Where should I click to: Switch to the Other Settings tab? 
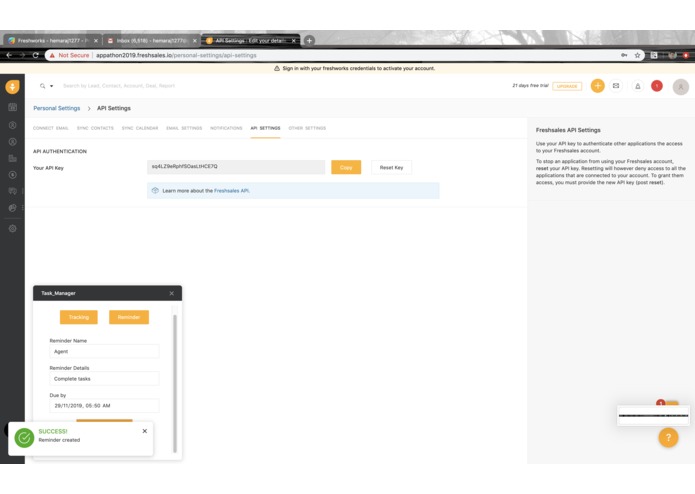(307, 128)
